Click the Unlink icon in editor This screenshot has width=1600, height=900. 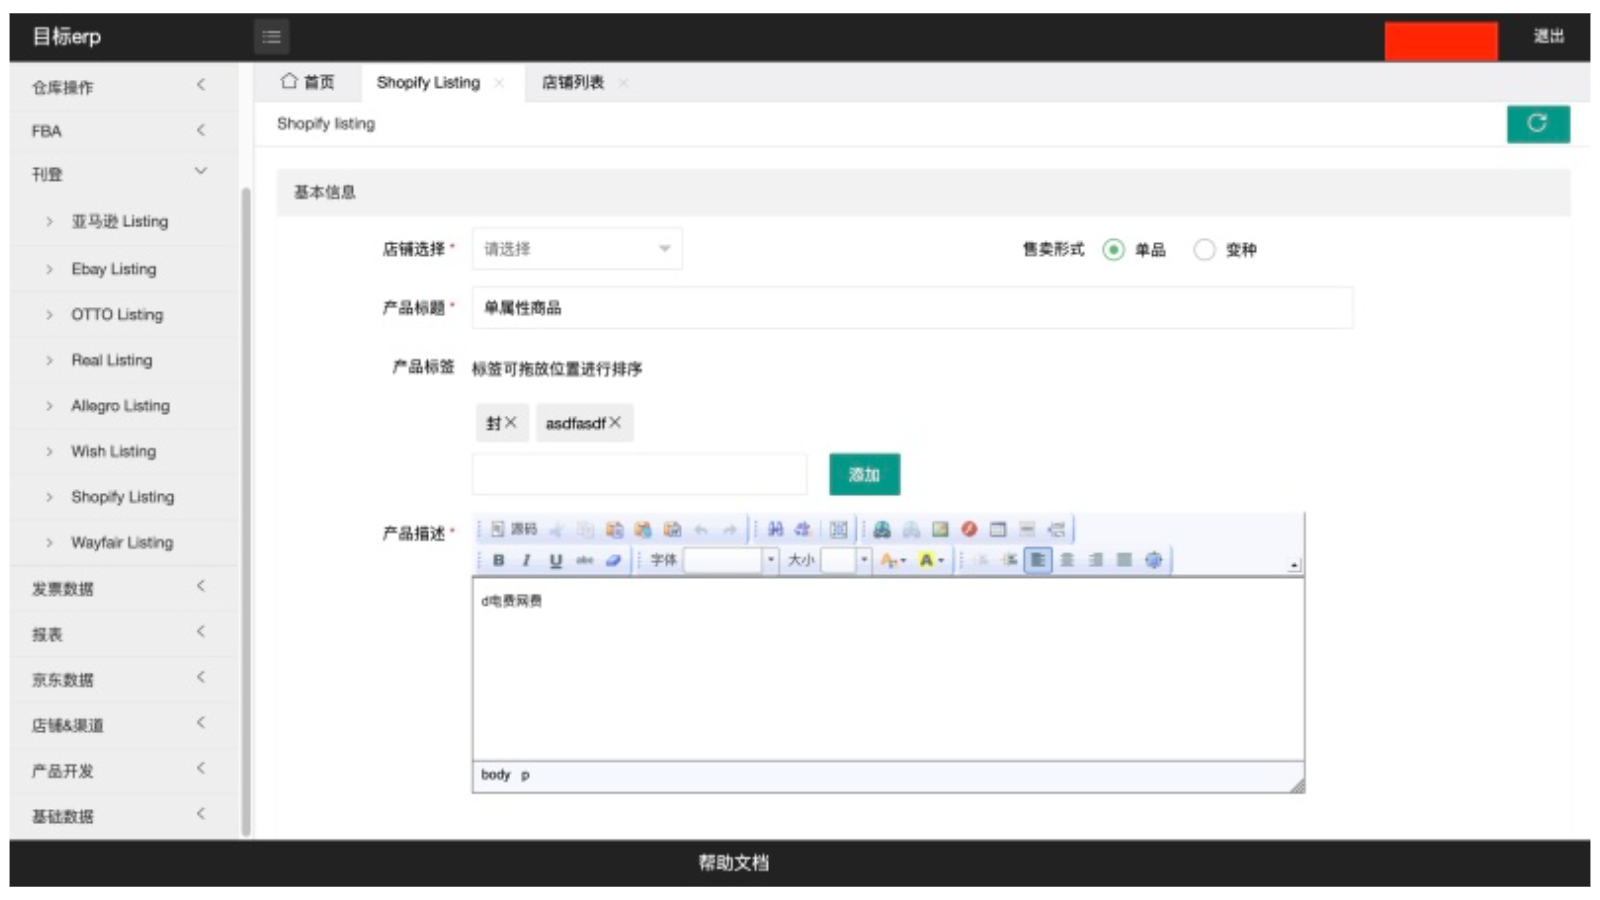click(x=911, y=529)
